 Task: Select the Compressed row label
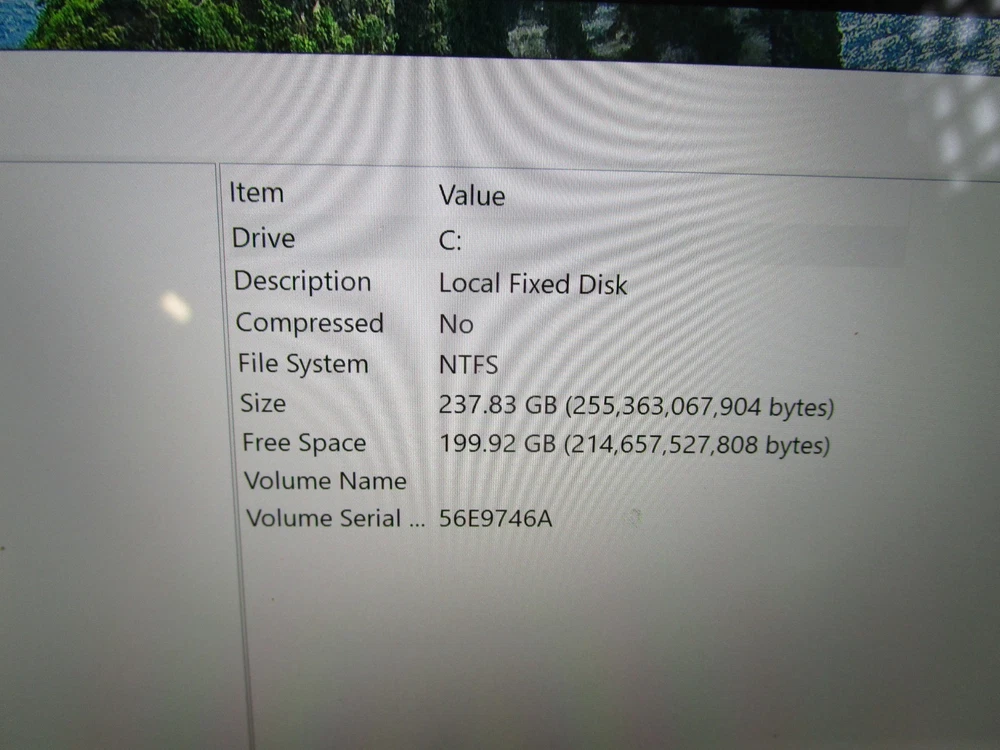(309, 323)
